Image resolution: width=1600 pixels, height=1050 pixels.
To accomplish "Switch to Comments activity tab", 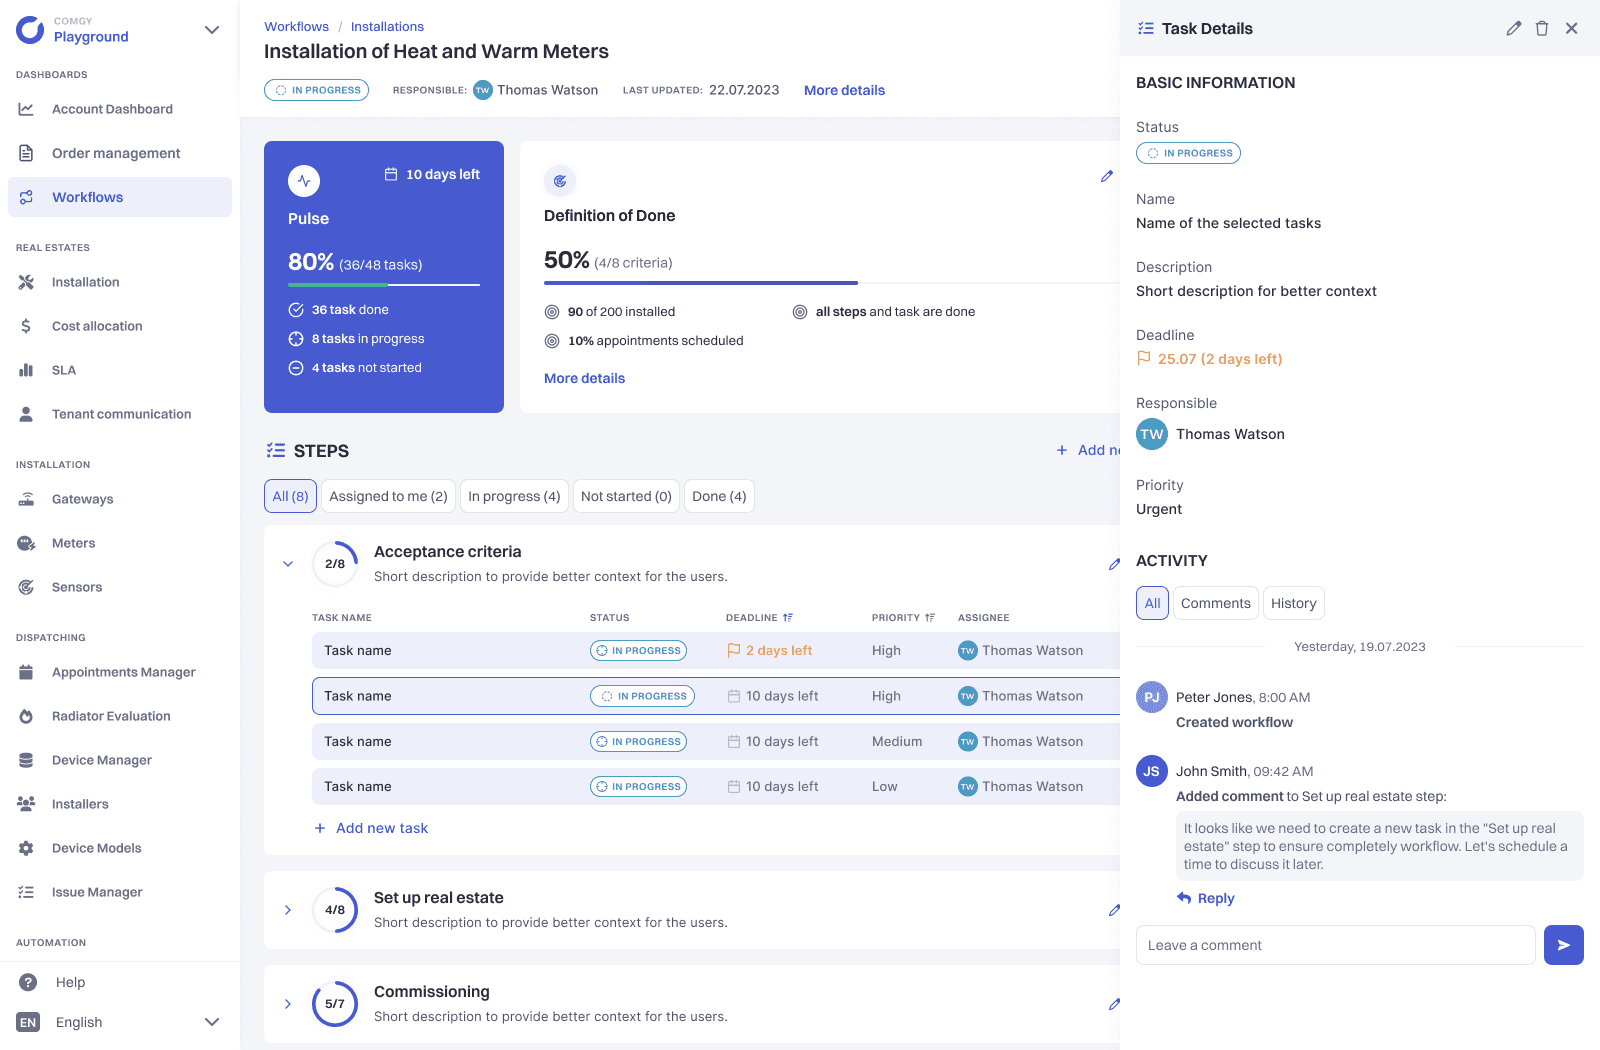I will pyautogui.click(x=1215, y=603).
